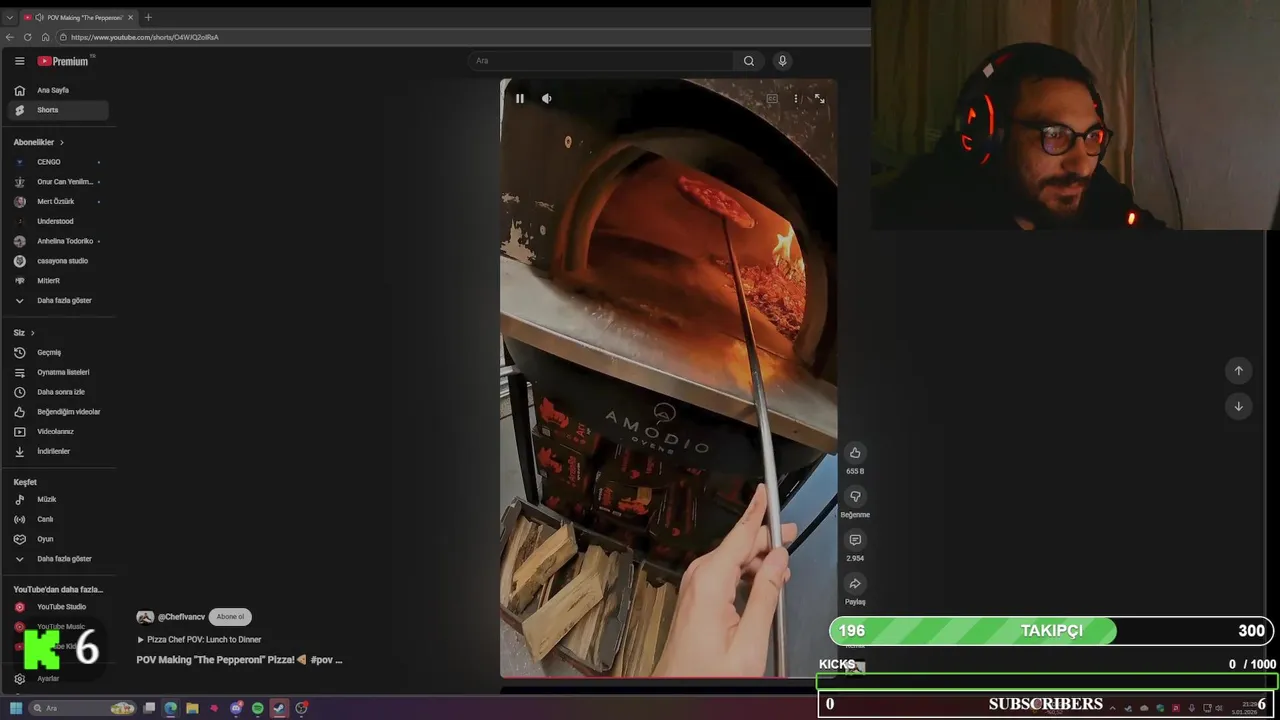
Task: Open İndirilenler downloads
Action: point(58,451)
